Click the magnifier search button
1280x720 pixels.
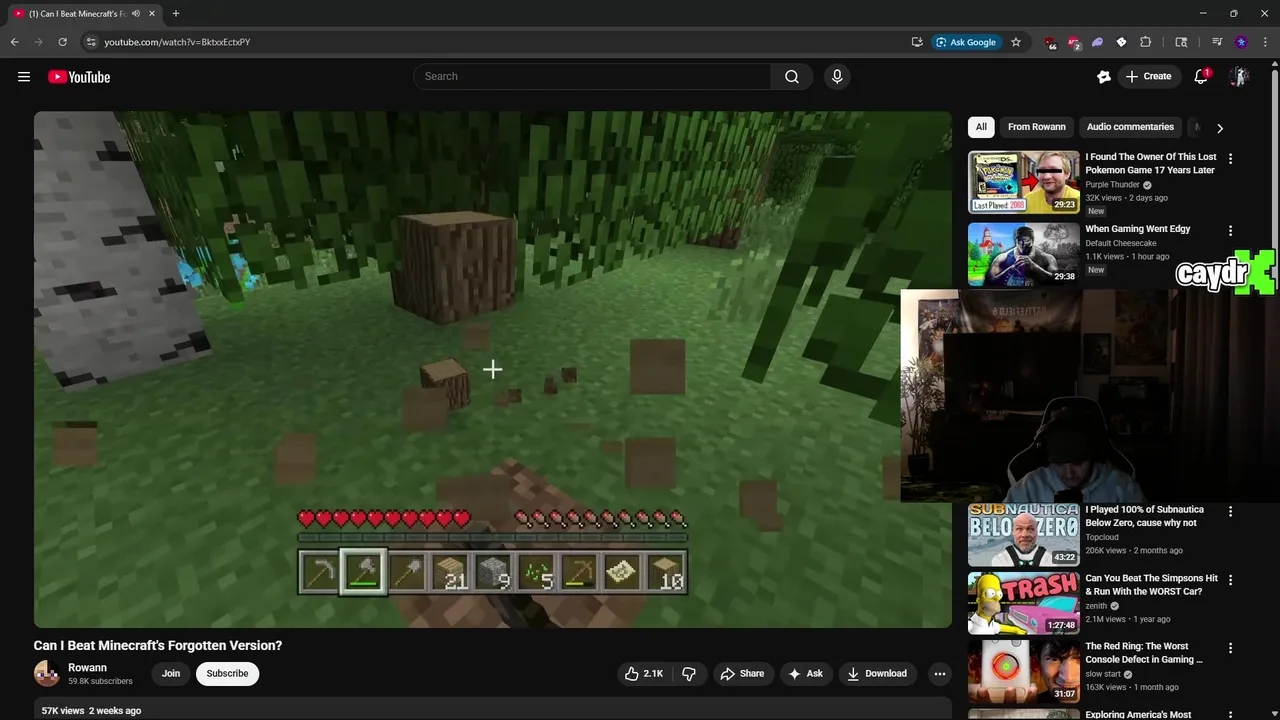(792, 76)
